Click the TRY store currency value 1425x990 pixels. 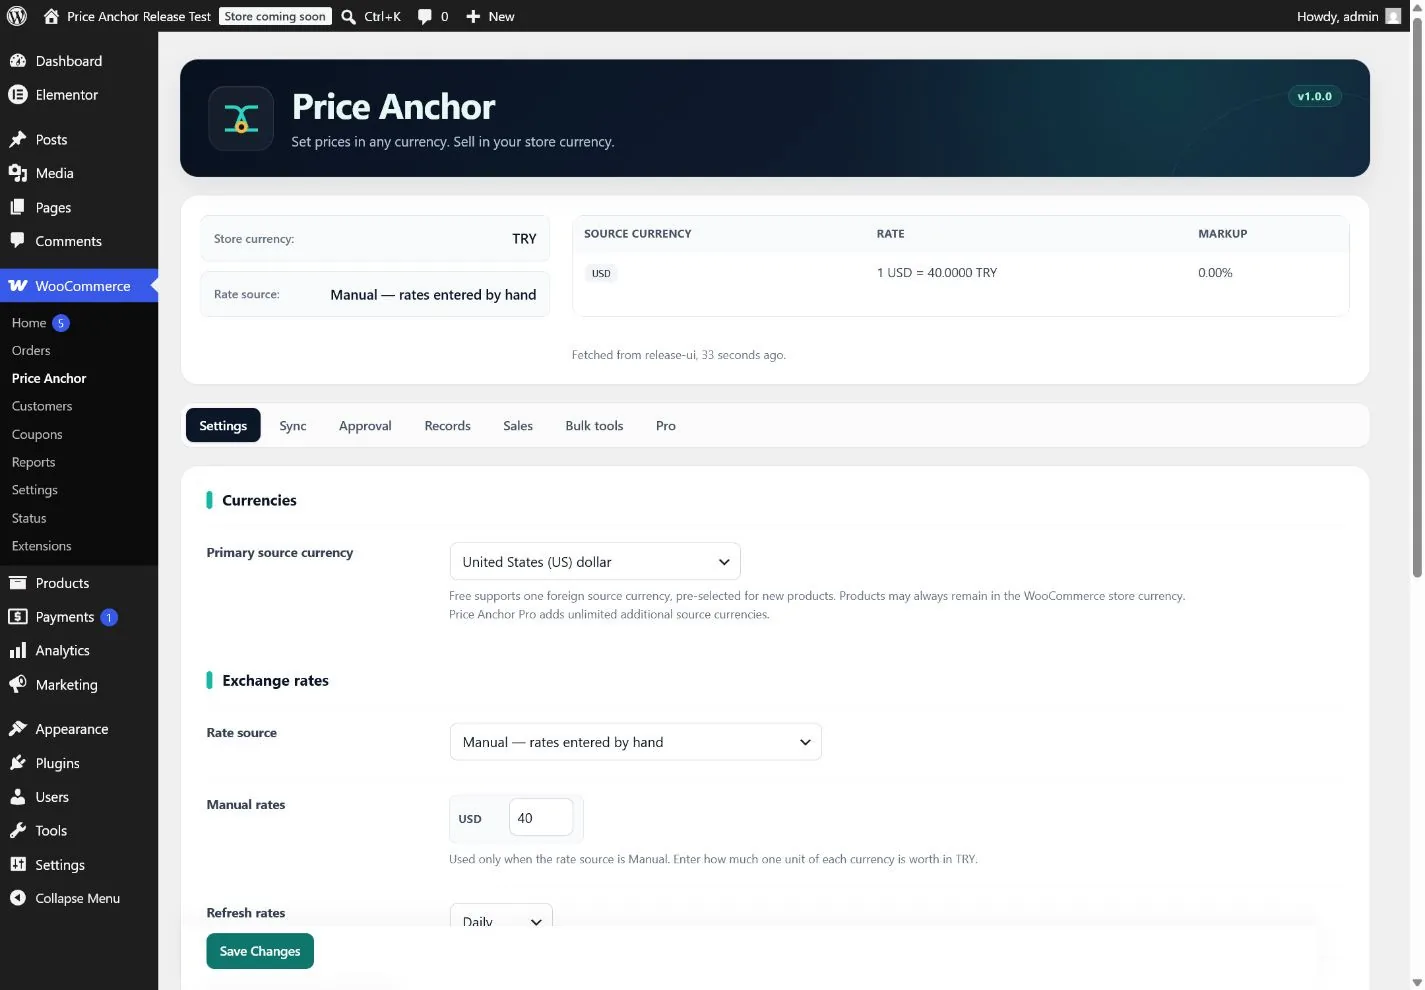coord(524,239)
